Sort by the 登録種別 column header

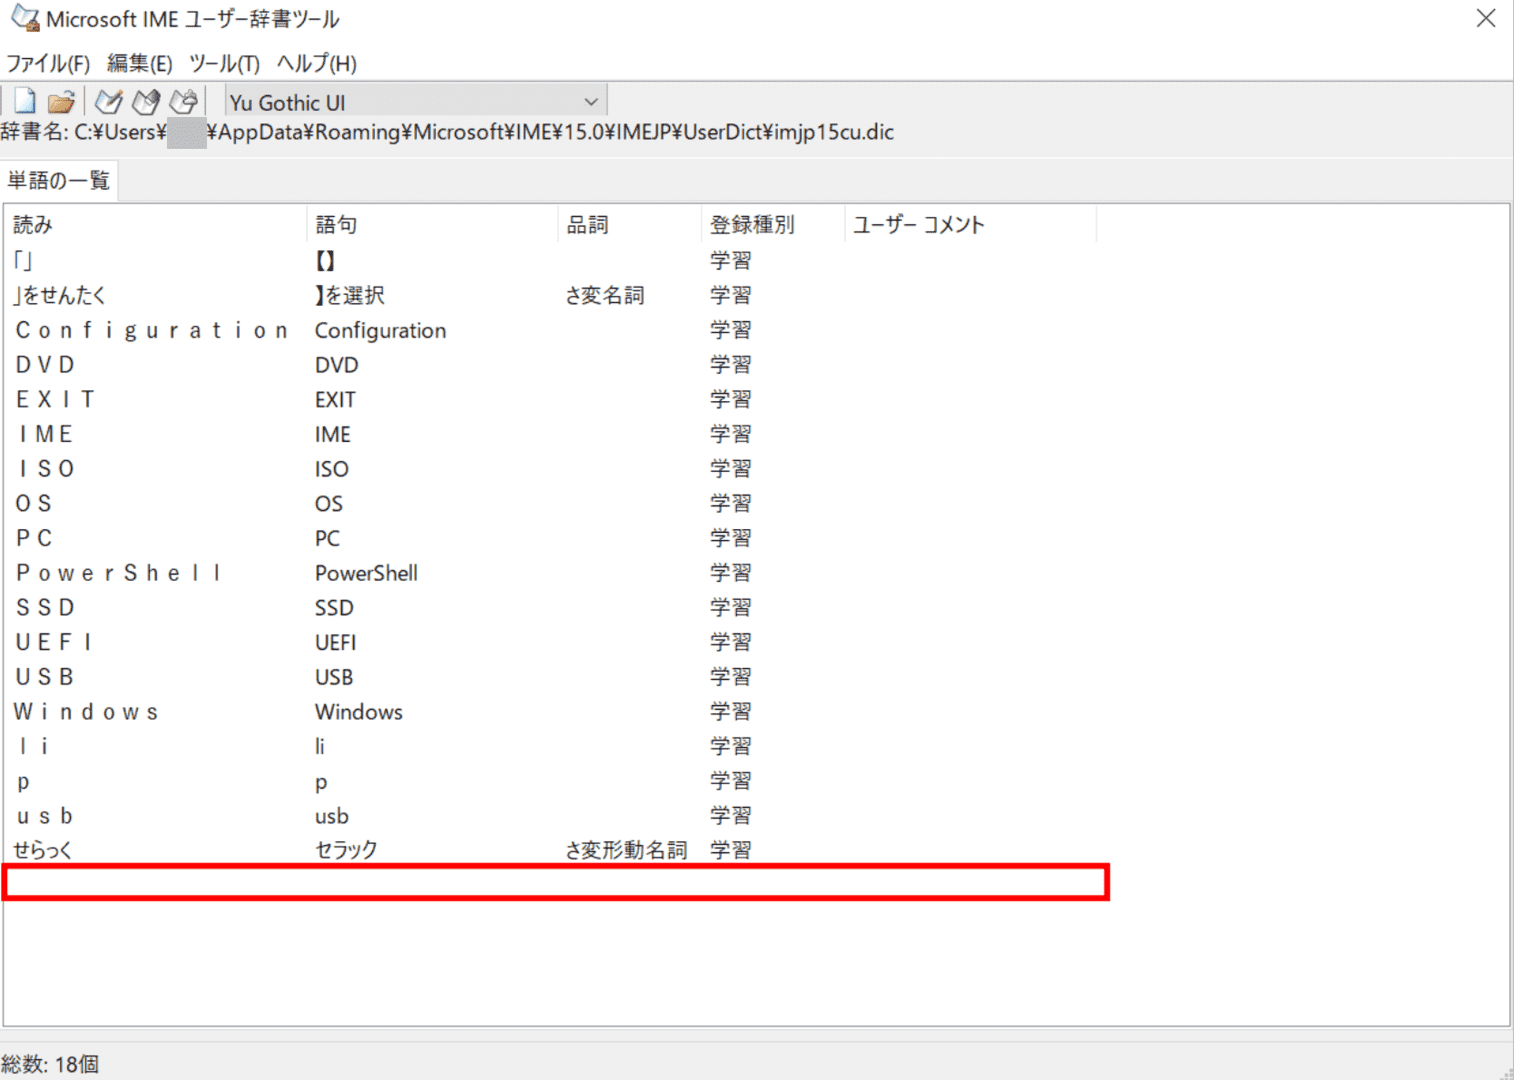(x=773, y=225)
